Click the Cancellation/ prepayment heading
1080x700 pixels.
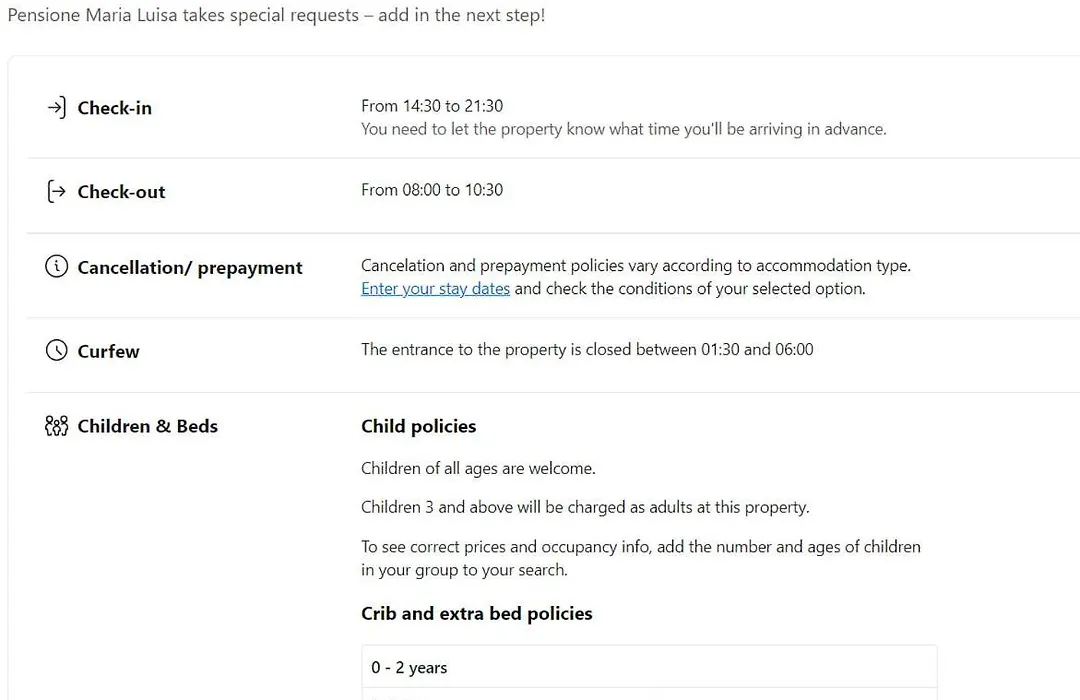click(x=189, y=268)
